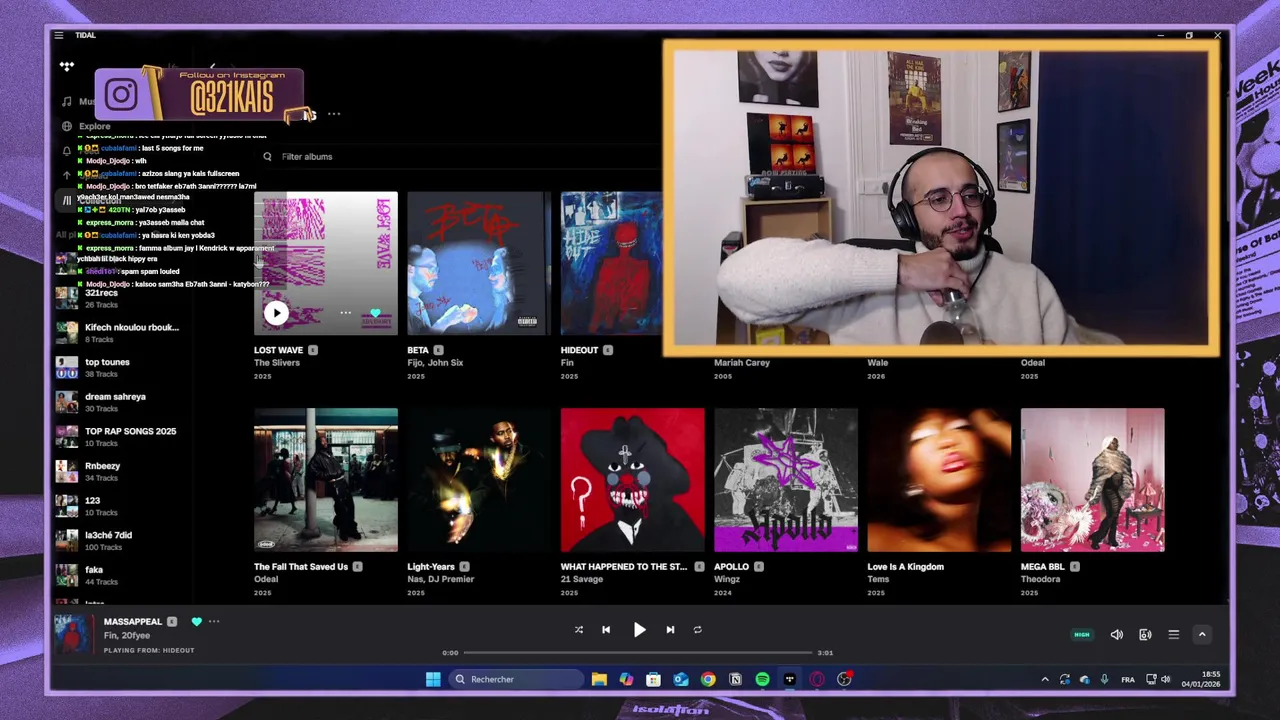Click the search icon beside Filter albums
Viewport: 1280px width, 720px height.
(x=267, y=157)
